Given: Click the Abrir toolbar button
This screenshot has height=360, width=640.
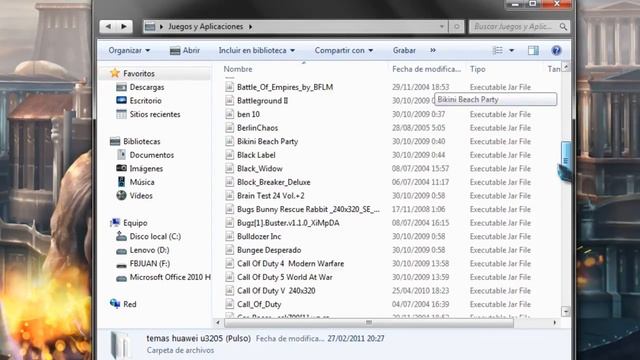Looking at the screenshot, I should point(185,50).
